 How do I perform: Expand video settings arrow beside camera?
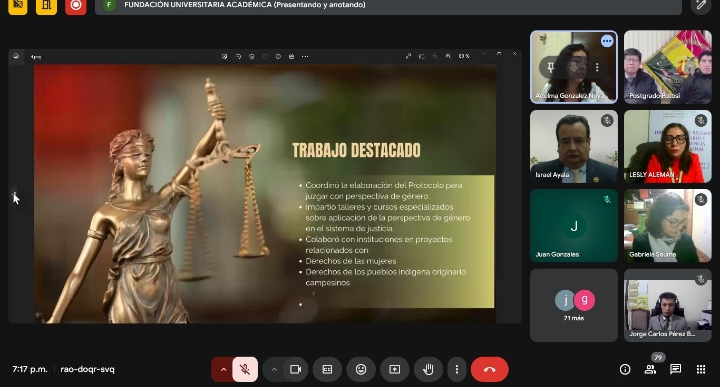[274, 369]
